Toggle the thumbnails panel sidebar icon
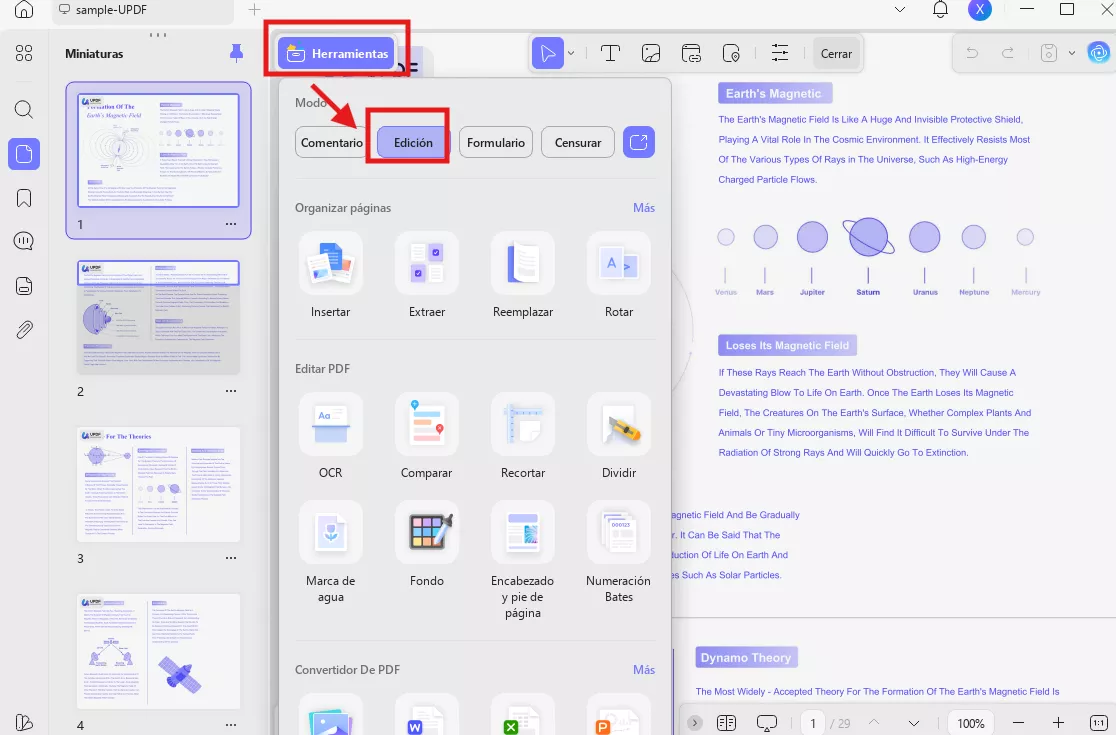Image resolution: width=1116 pixels, height=735 pixels. pyautogui.click(x=23, y=154)
